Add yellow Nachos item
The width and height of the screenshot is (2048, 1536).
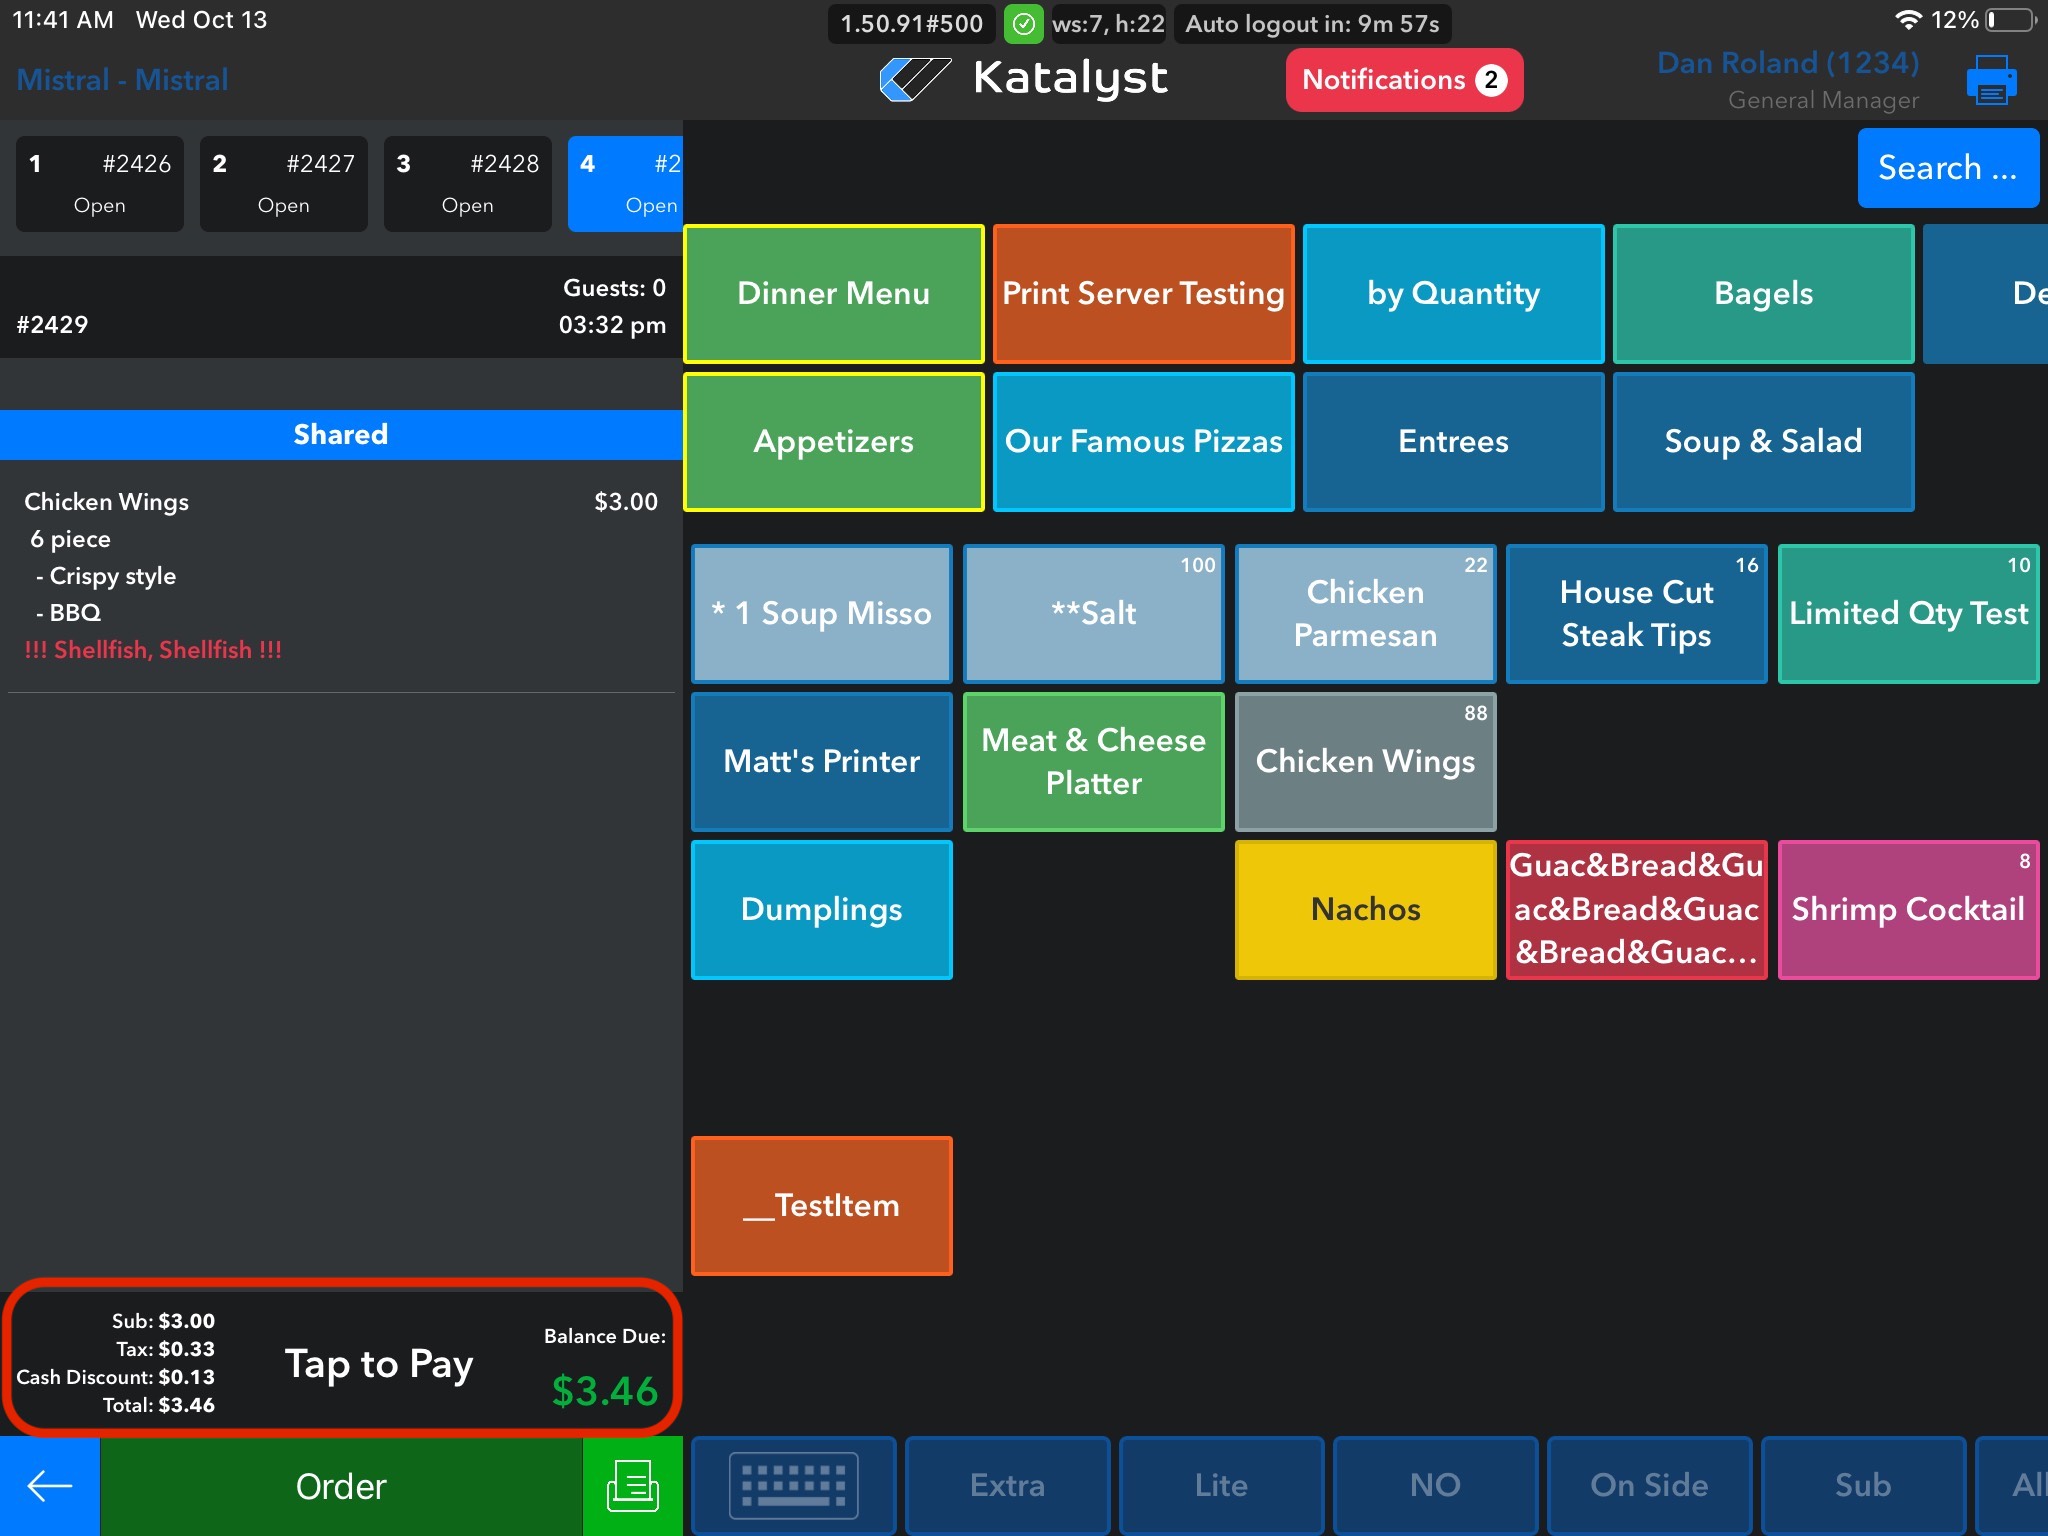tap(1365, 909)
